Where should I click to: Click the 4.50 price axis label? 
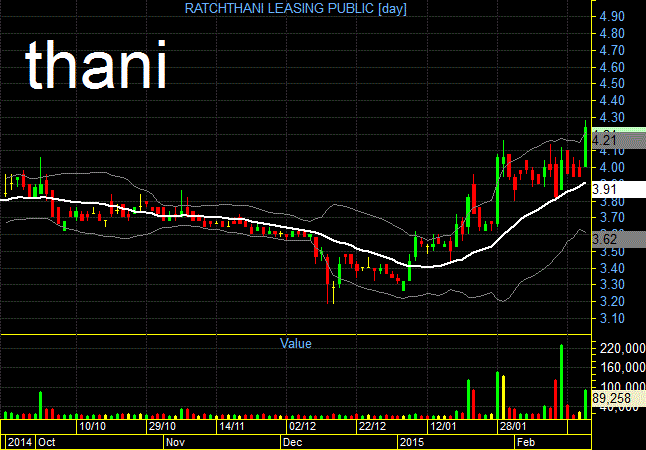(613, 84)
